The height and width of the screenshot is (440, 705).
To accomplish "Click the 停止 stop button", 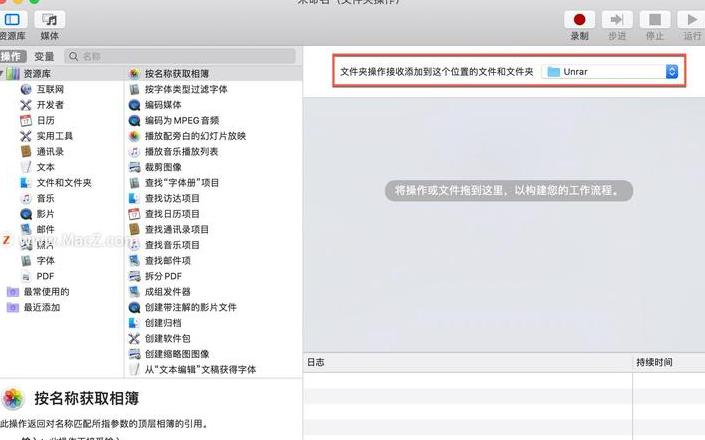I will click(x=655, y=20).
